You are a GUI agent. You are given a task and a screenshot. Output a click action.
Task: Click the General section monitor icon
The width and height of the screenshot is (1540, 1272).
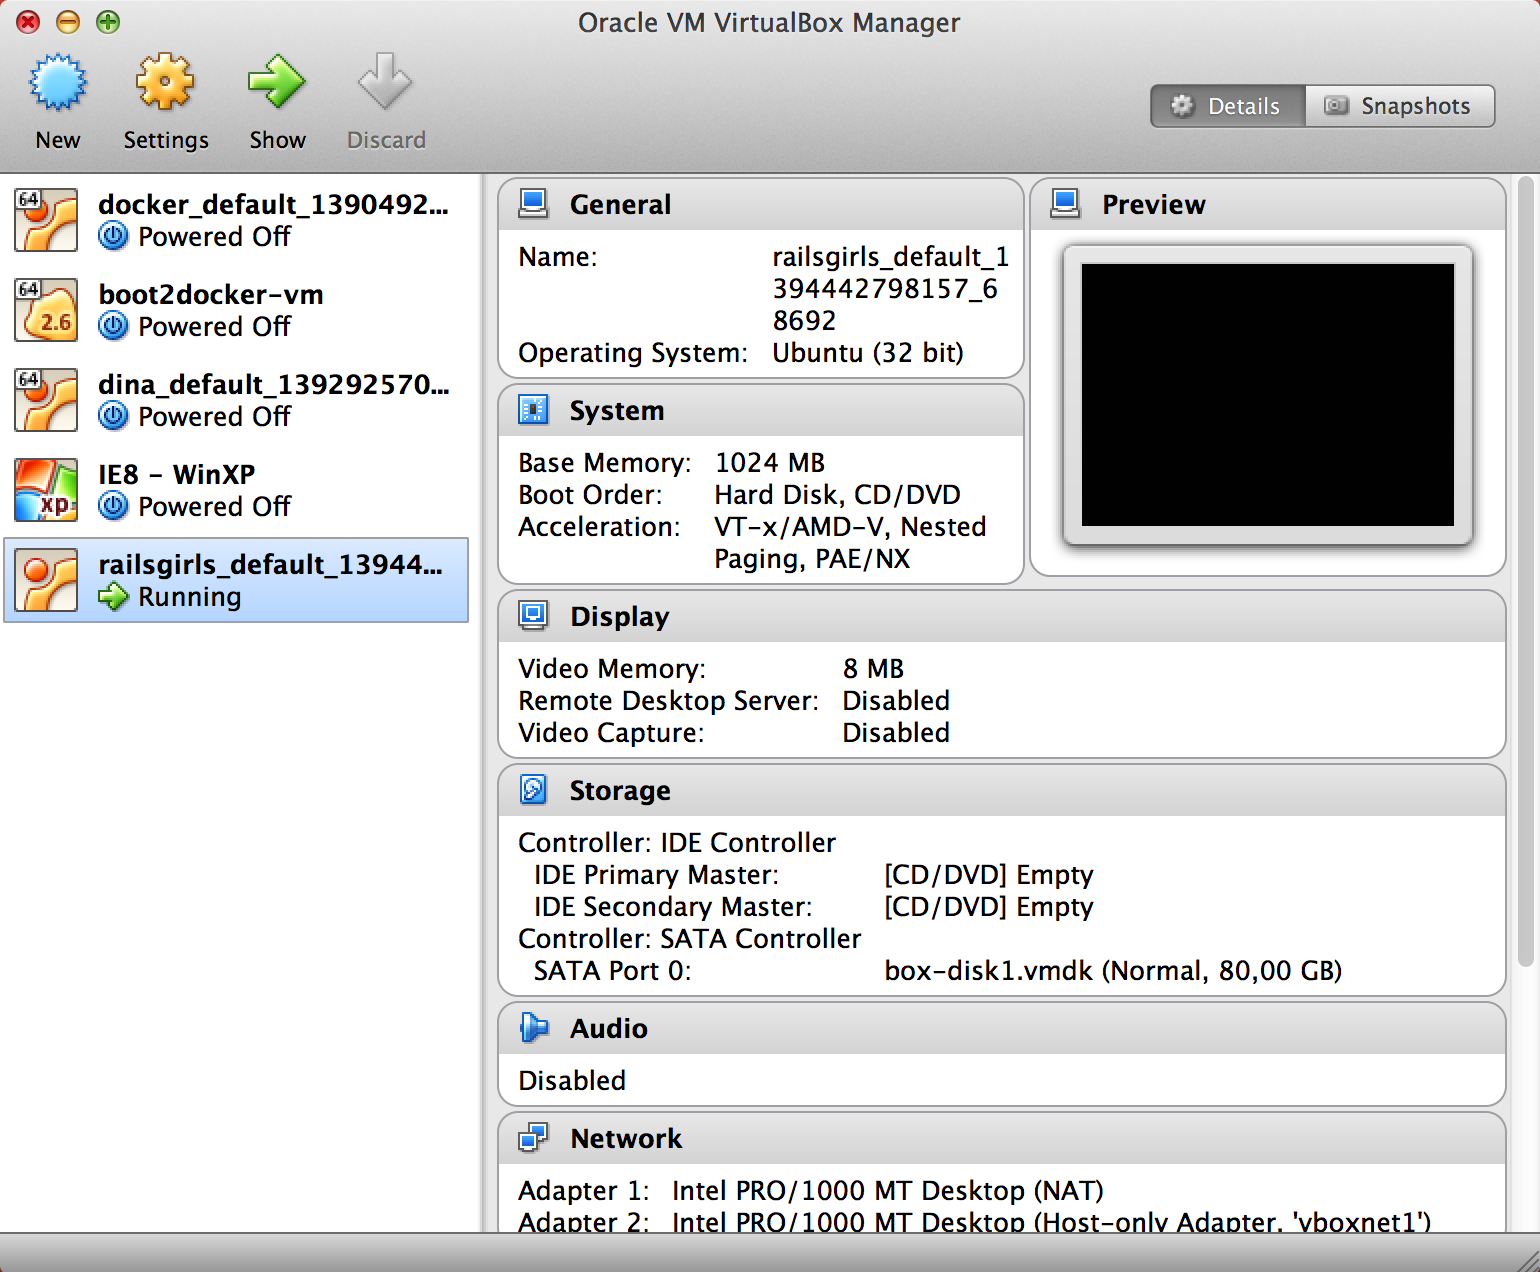click(x=534, y=203)
